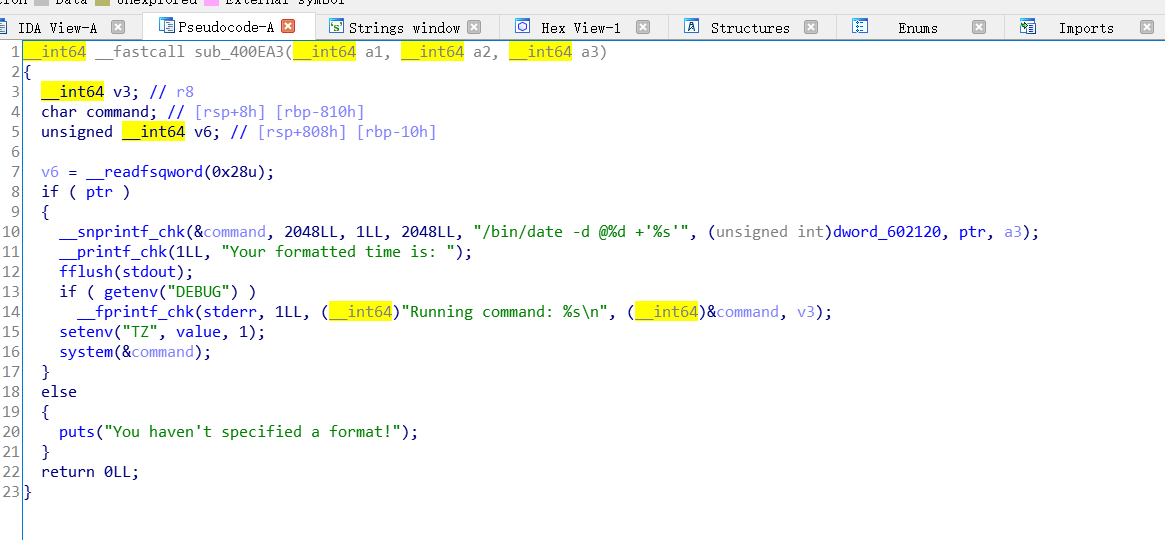Select variable v3 in its declaration
This screenshot has height=540, width=1165.
coord(122,91)
